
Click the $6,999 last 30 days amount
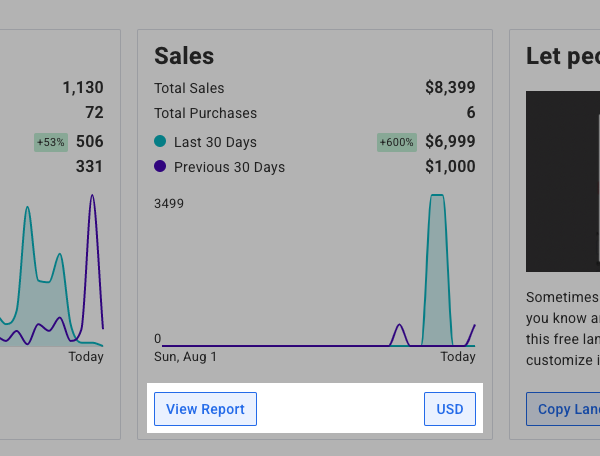(450, 142)
